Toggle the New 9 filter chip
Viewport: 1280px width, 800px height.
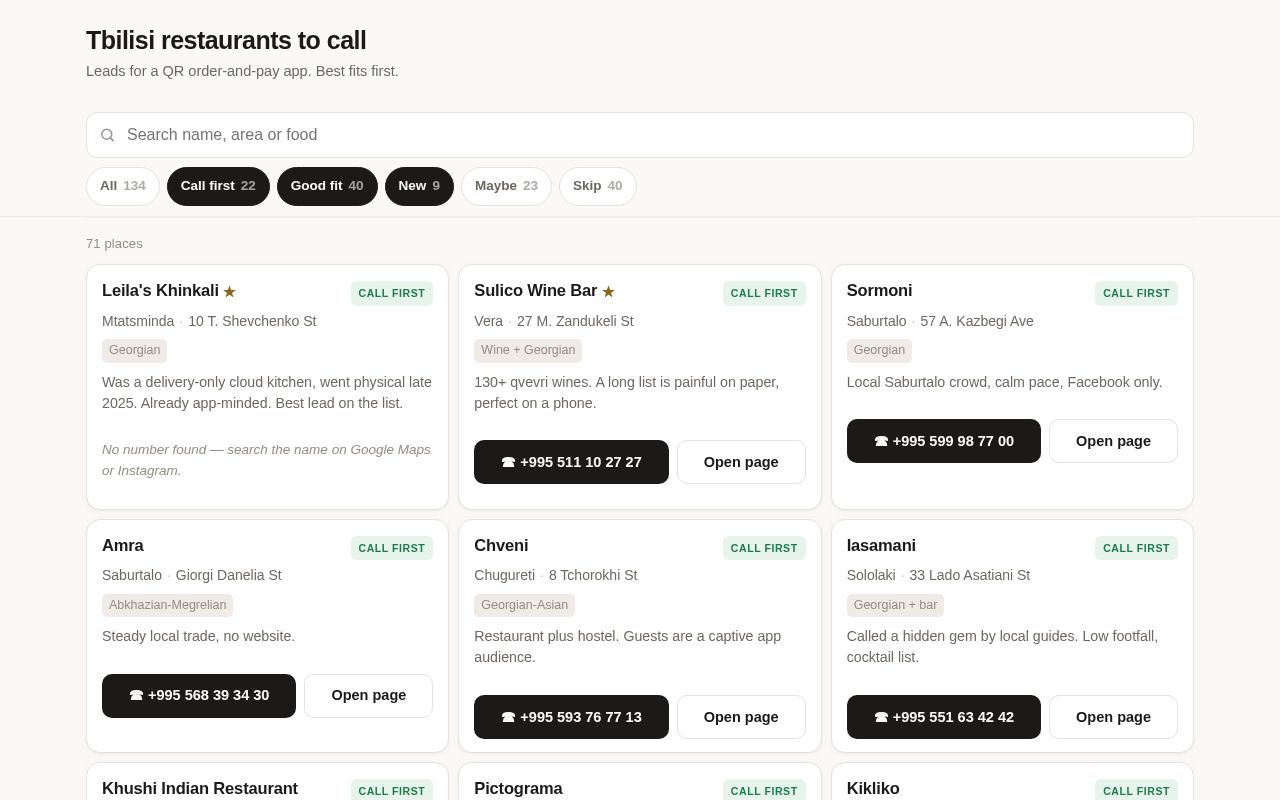tap(419, 186)
